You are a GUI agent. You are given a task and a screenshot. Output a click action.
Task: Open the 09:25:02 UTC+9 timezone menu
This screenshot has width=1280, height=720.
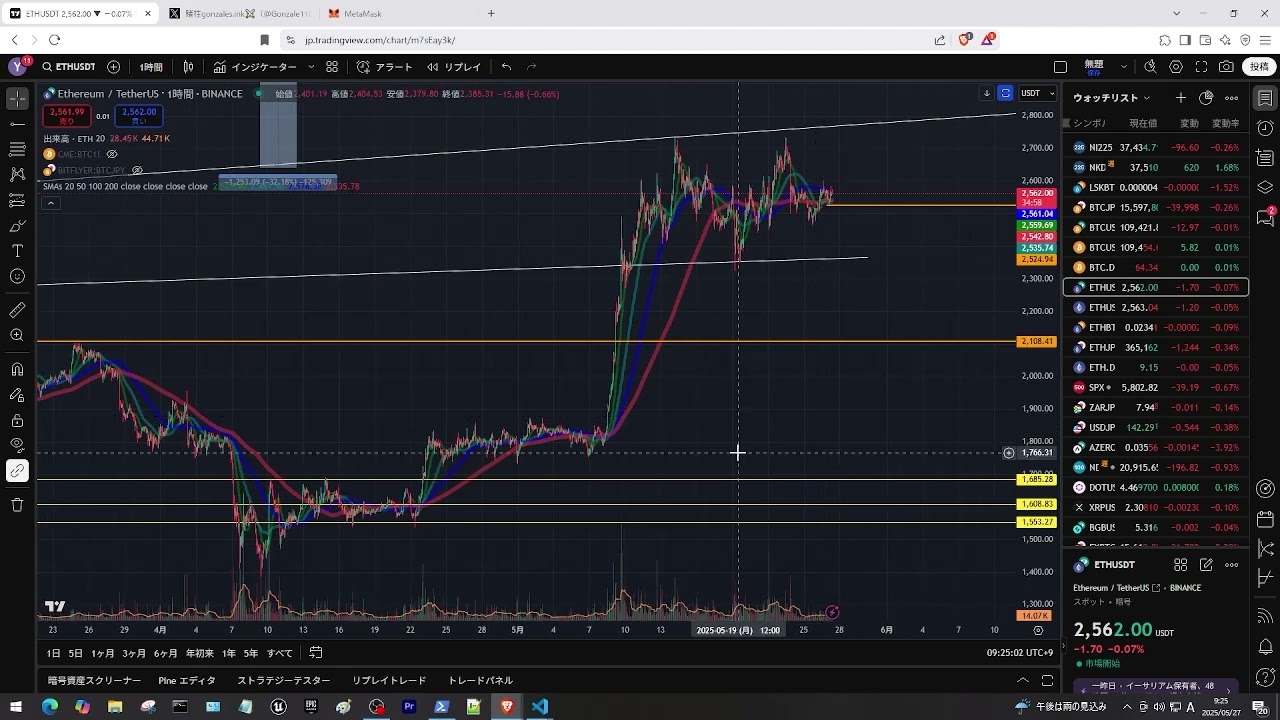pos(1019,653)
